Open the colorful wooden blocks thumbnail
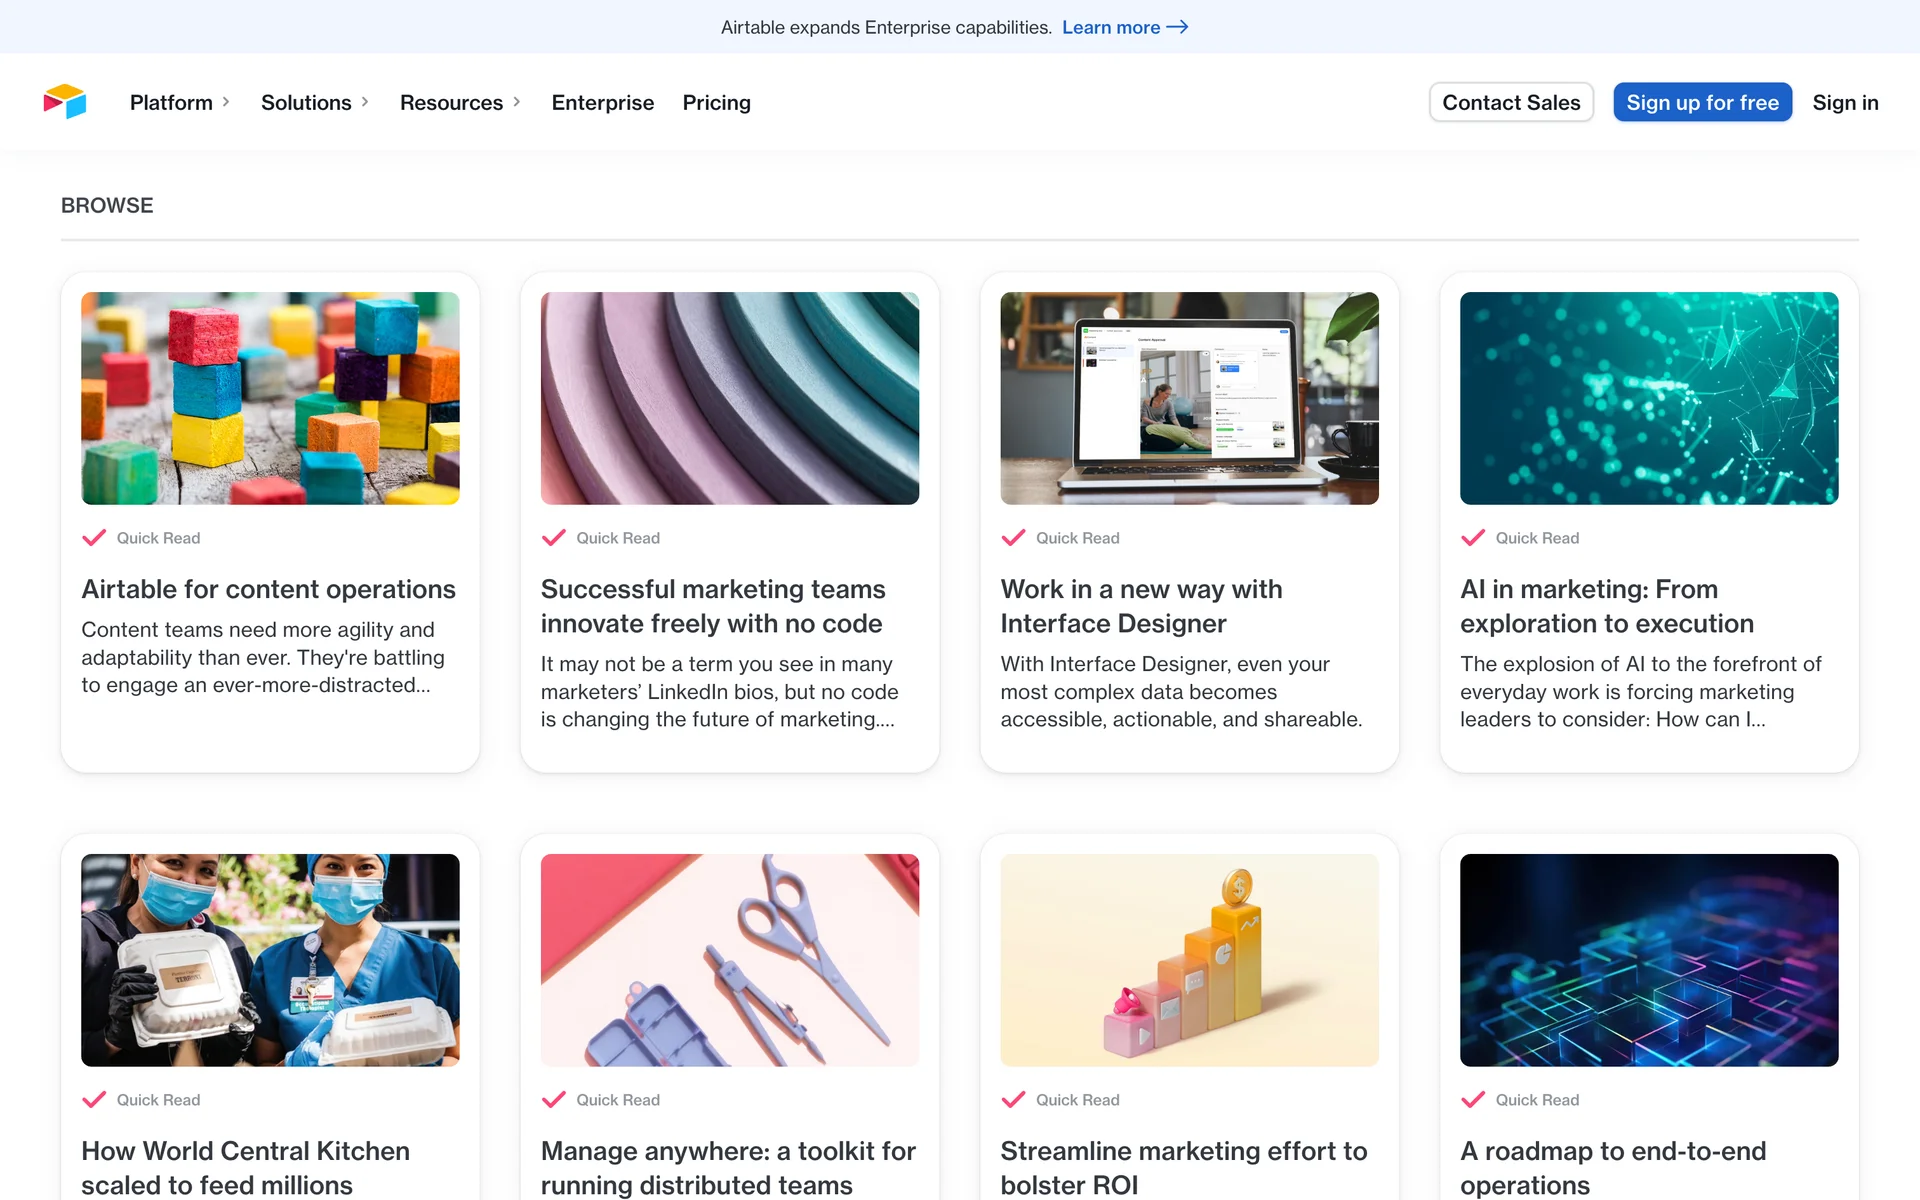The height and width of the screenshot is (1200, 1920). [270, 398]
